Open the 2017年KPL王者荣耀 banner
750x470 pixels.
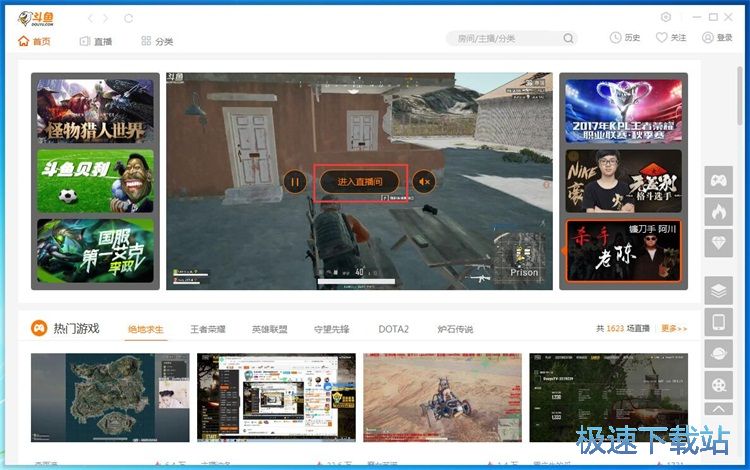point(623,111)
